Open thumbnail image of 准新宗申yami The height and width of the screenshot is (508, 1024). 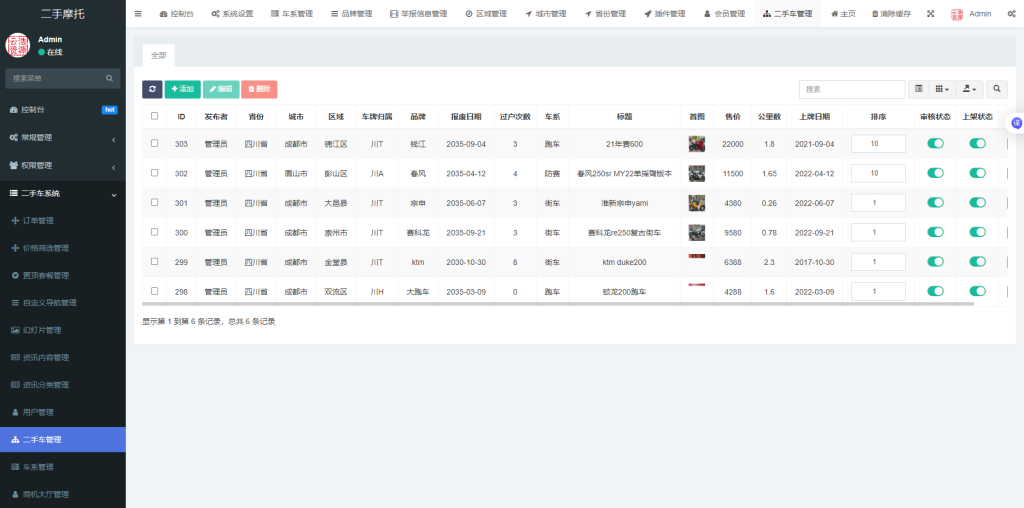click(x=697, y=203)
